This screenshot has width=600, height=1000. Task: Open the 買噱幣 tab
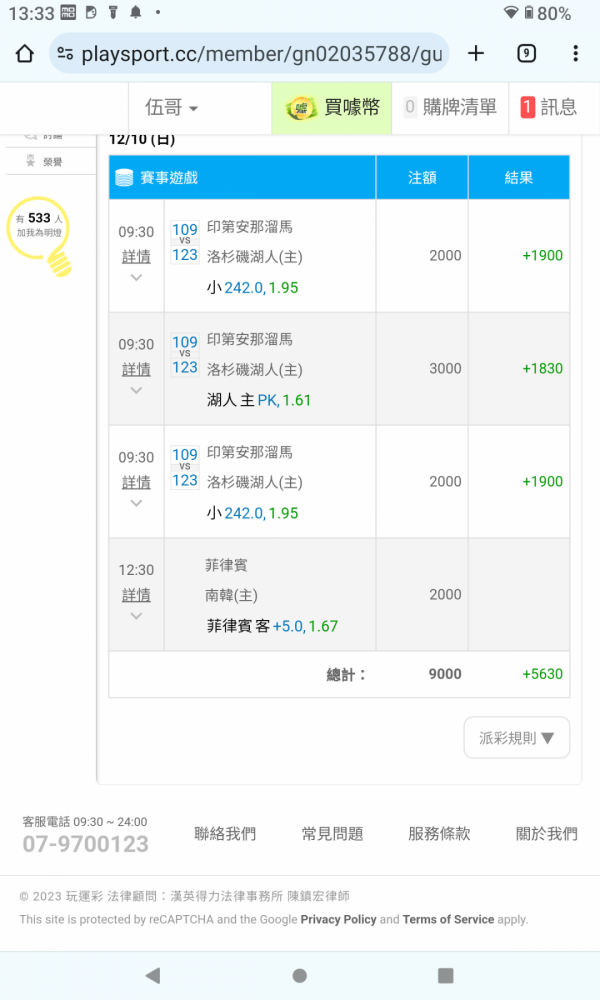(x=332, y=107)
